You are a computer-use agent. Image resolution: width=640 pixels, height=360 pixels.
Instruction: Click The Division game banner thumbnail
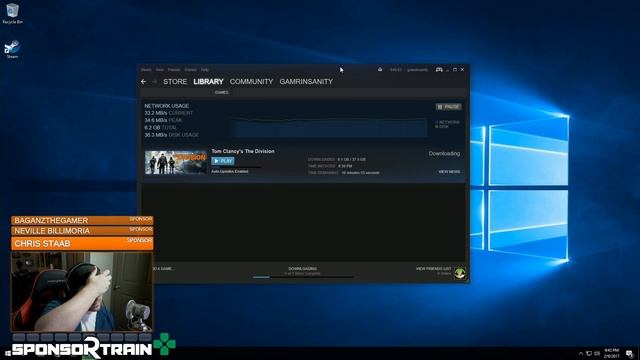pos(176,162)
